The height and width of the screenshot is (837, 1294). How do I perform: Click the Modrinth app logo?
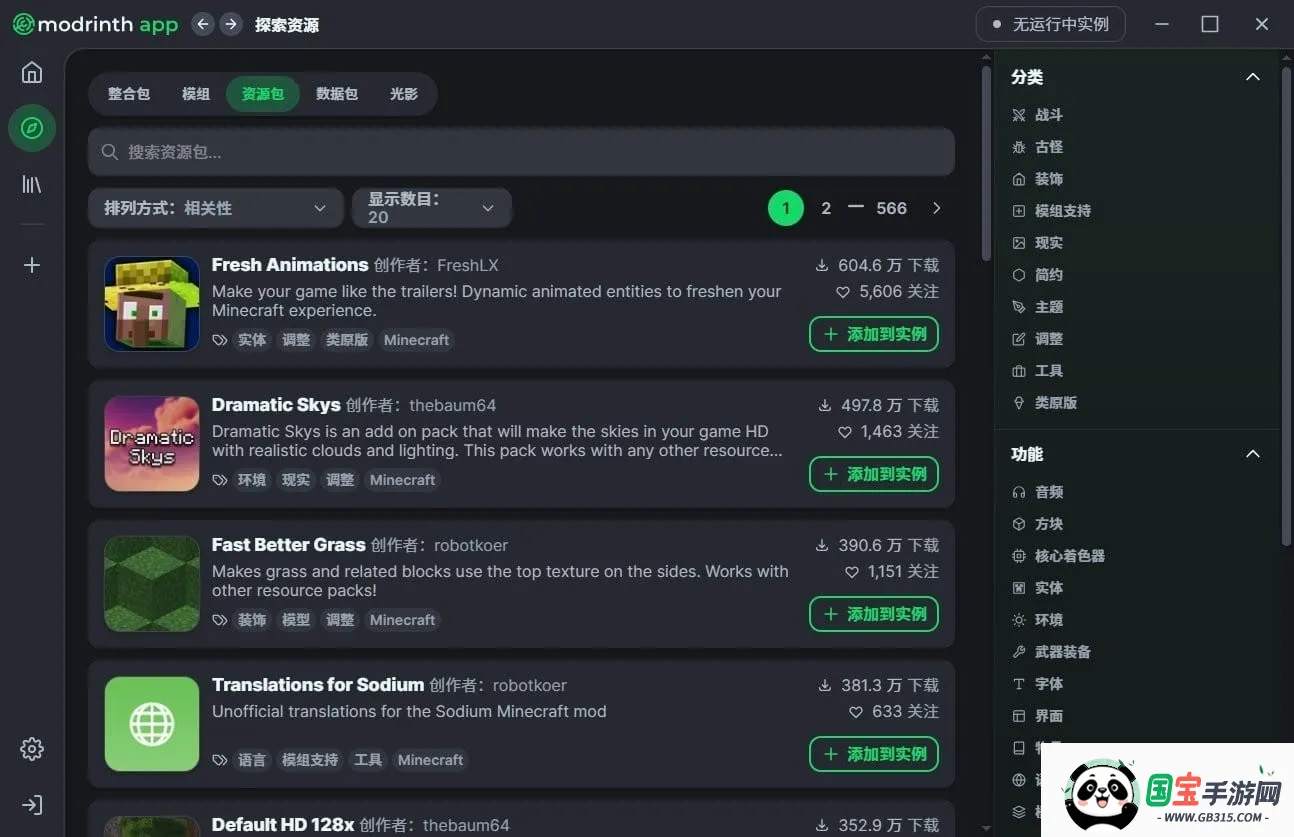95,24
